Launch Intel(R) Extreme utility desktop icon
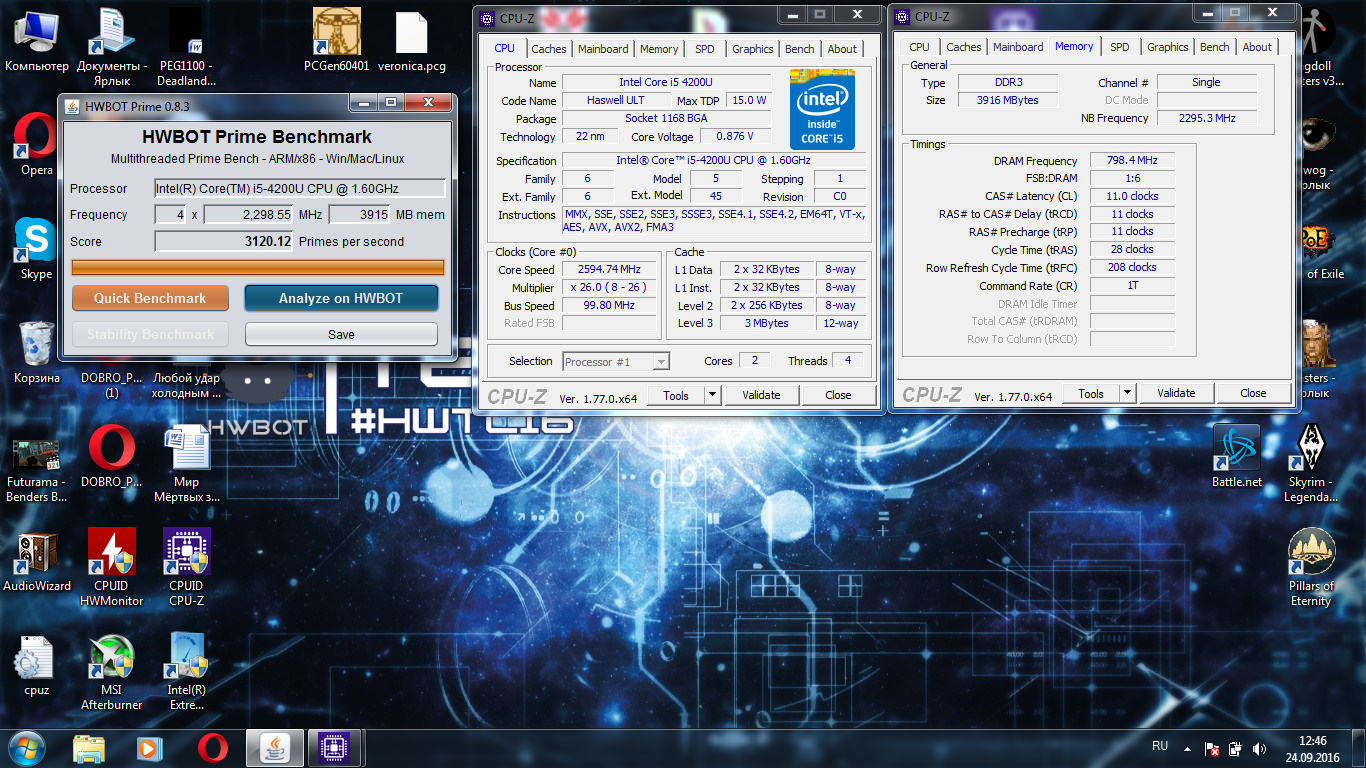The height and width of the screenshot is (768, 1366). 186,672
